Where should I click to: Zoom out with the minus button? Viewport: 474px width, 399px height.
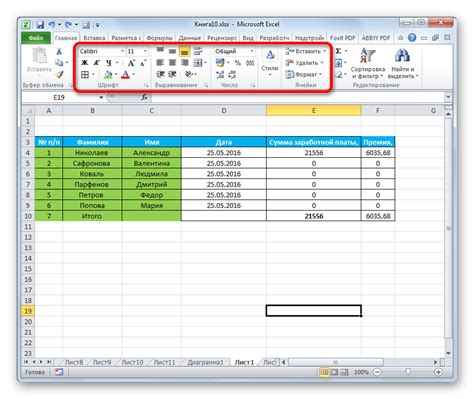coord(377,372)
